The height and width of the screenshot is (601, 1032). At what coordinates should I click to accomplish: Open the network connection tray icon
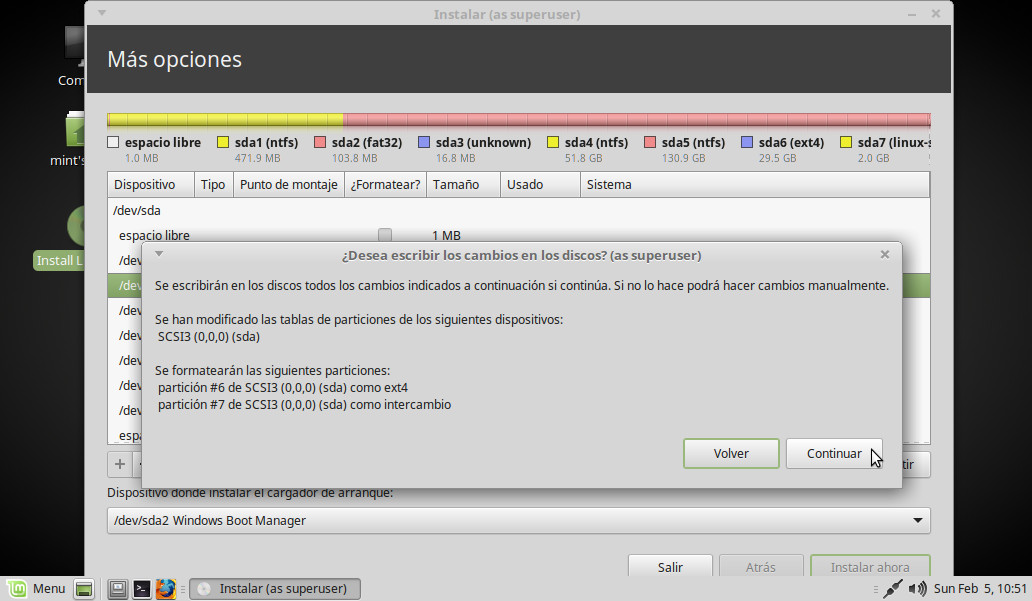tap(893, 589)
